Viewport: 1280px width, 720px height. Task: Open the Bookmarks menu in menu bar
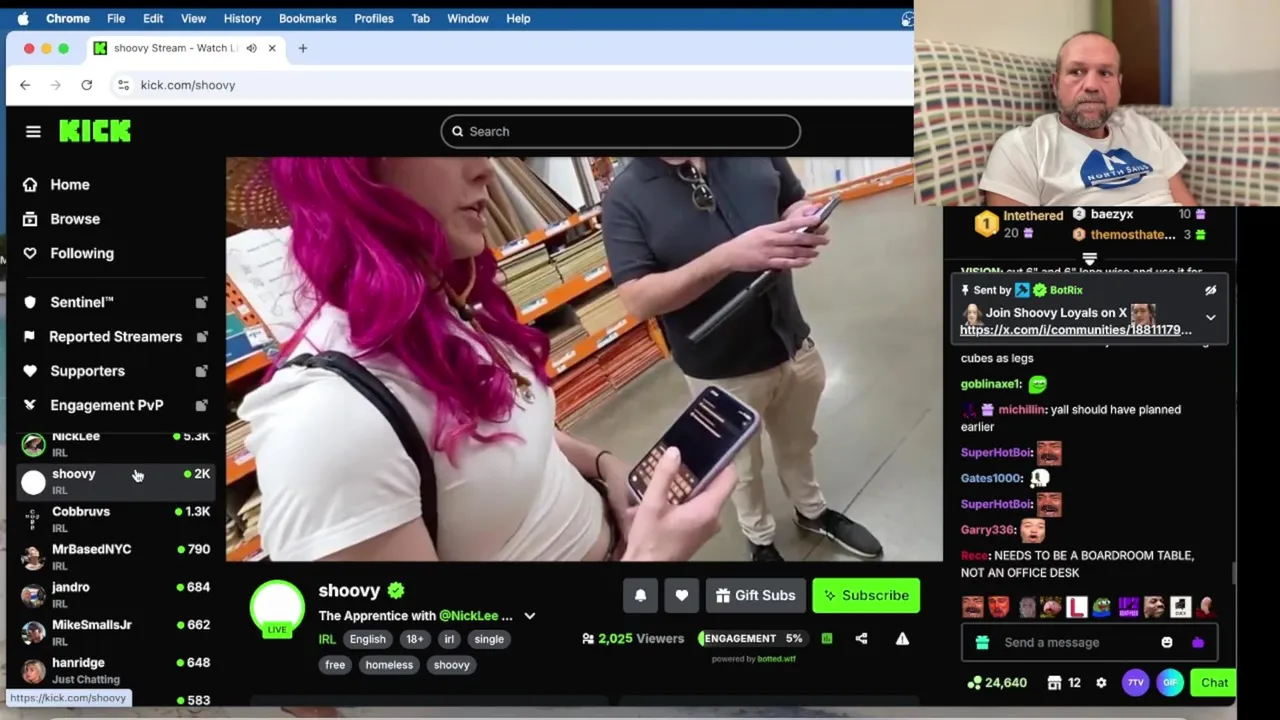point(308,18)
